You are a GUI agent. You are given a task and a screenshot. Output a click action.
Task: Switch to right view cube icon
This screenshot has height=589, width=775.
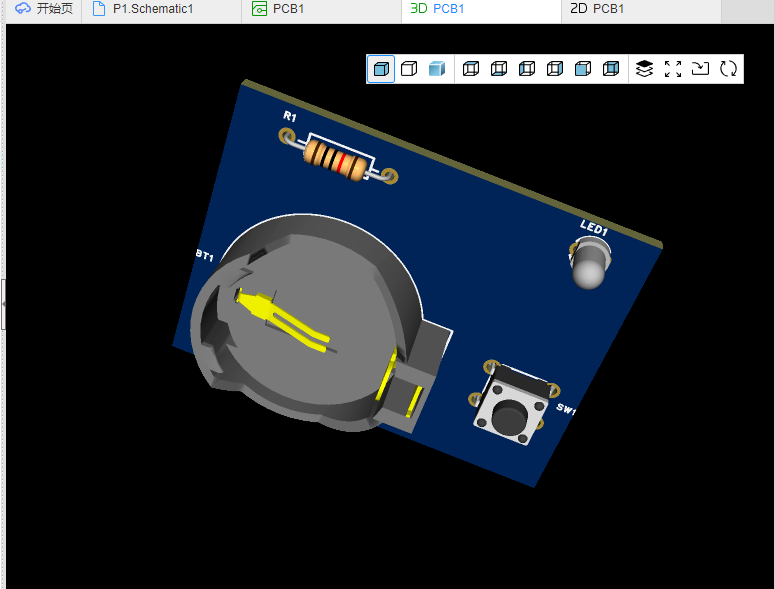[555, 69]
